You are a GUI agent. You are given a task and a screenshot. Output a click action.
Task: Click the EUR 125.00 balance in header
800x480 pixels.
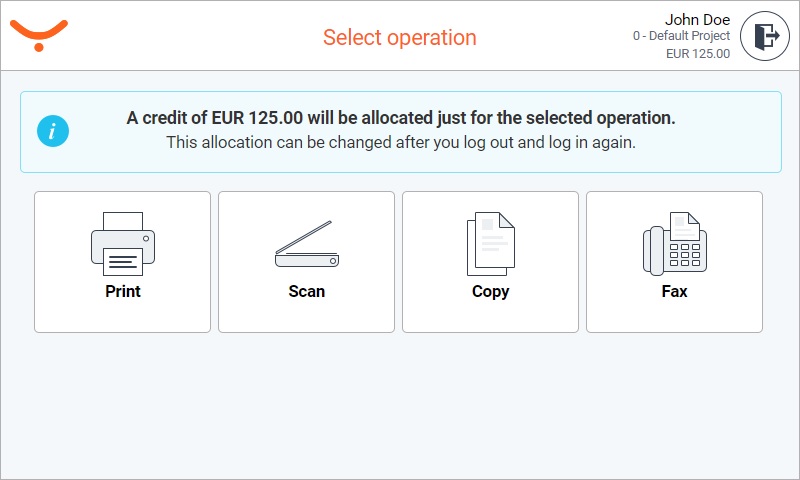698,54
